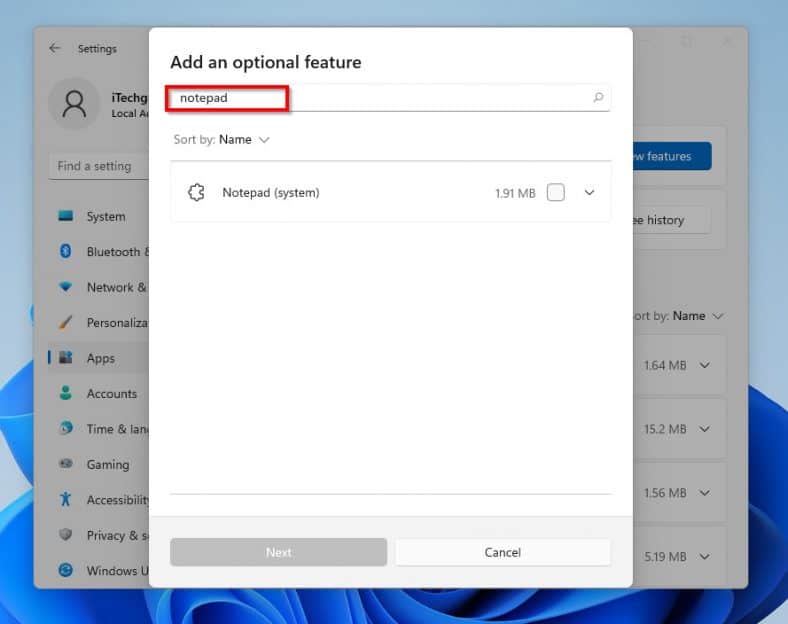Click the optional feature search field
The image size is (788, 624).
point(390,97)
